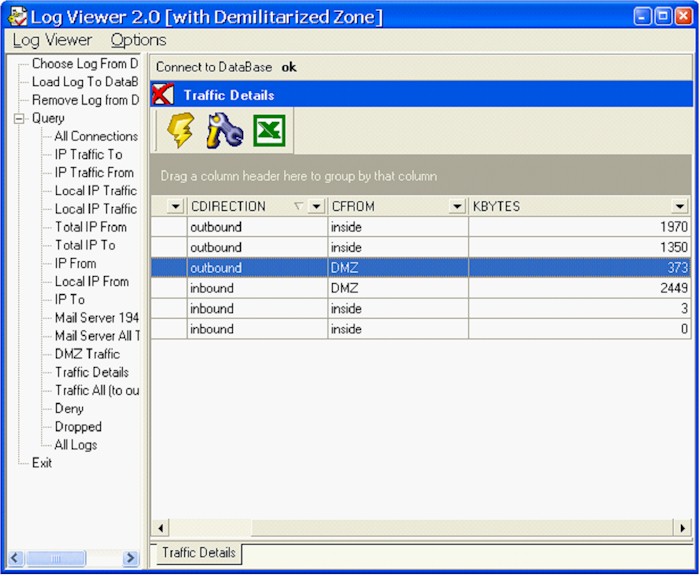Collapse the Query tree node
The image size is (700, 576).
pos(19,118)
